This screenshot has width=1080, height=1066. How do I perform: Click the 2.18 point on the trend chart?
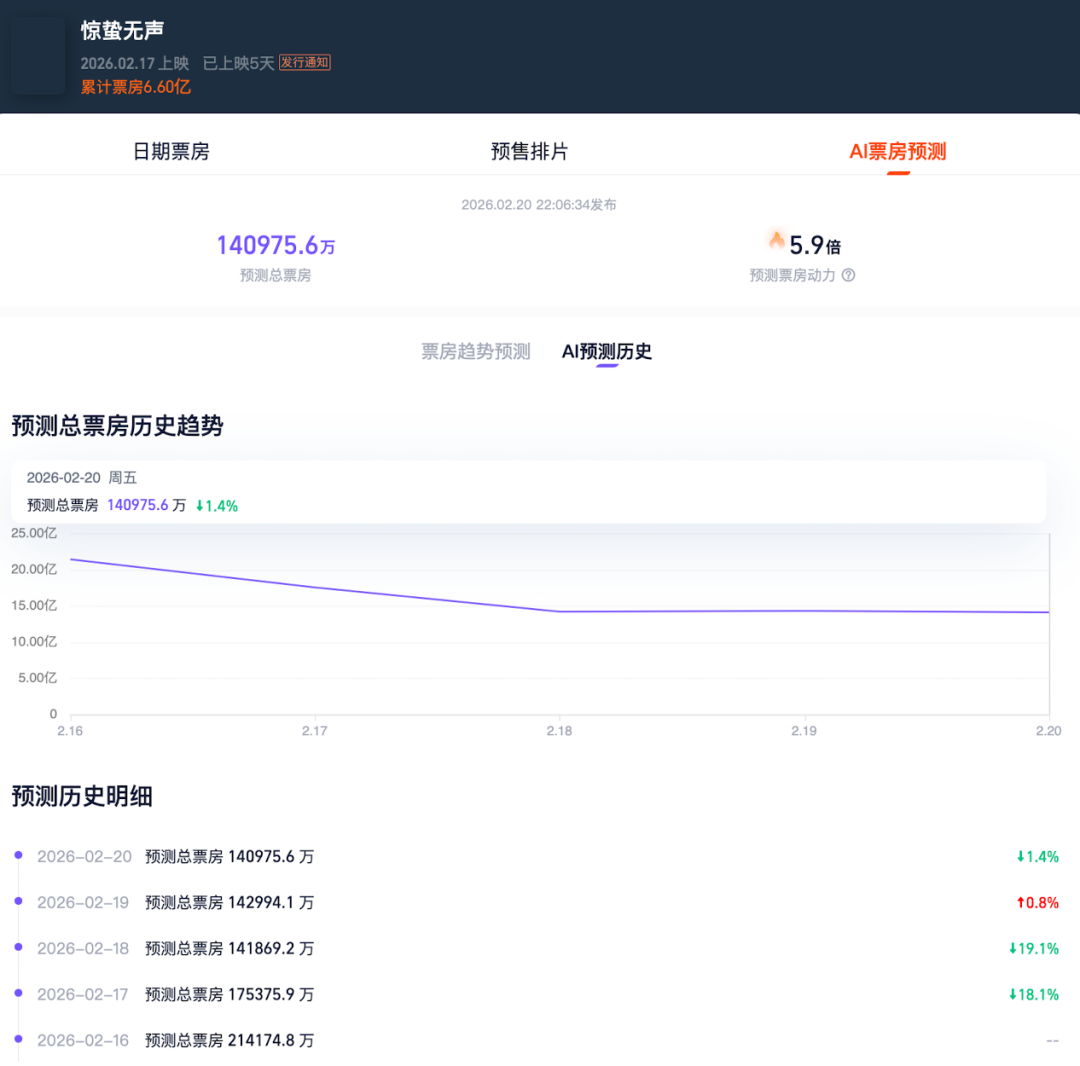pyautogui.click(x=559, y=611)
